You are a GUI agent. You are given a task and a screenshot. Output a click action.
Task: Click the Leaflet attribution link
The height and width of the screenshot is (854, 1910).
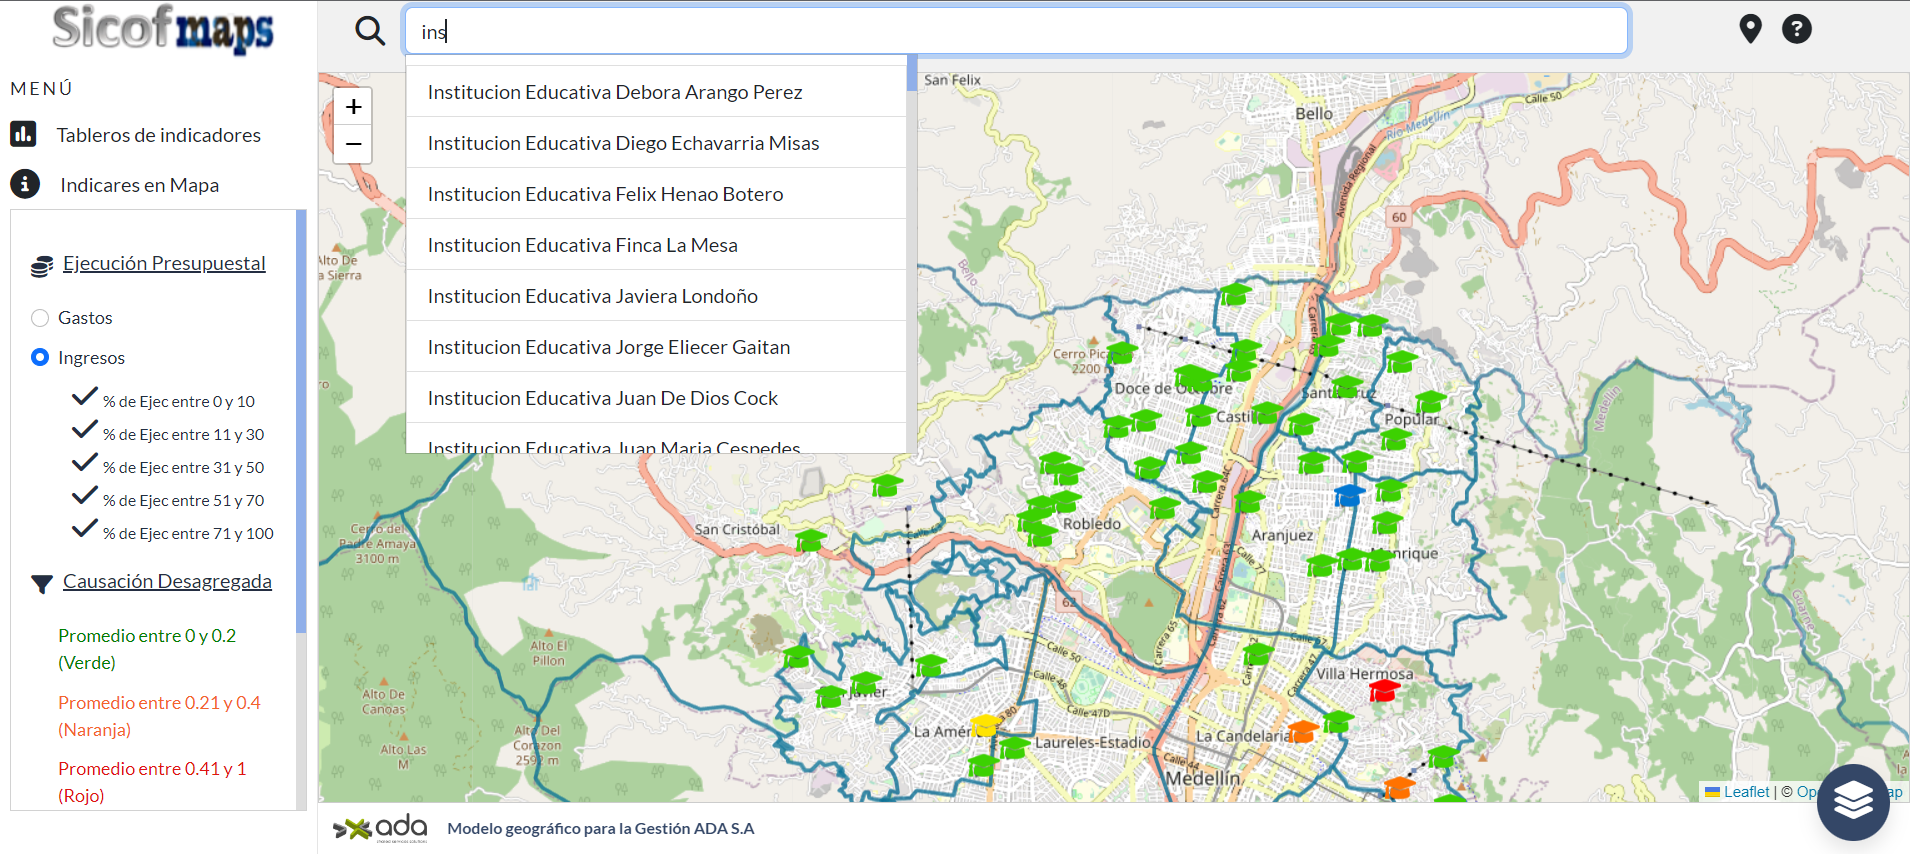(1745, 792)
